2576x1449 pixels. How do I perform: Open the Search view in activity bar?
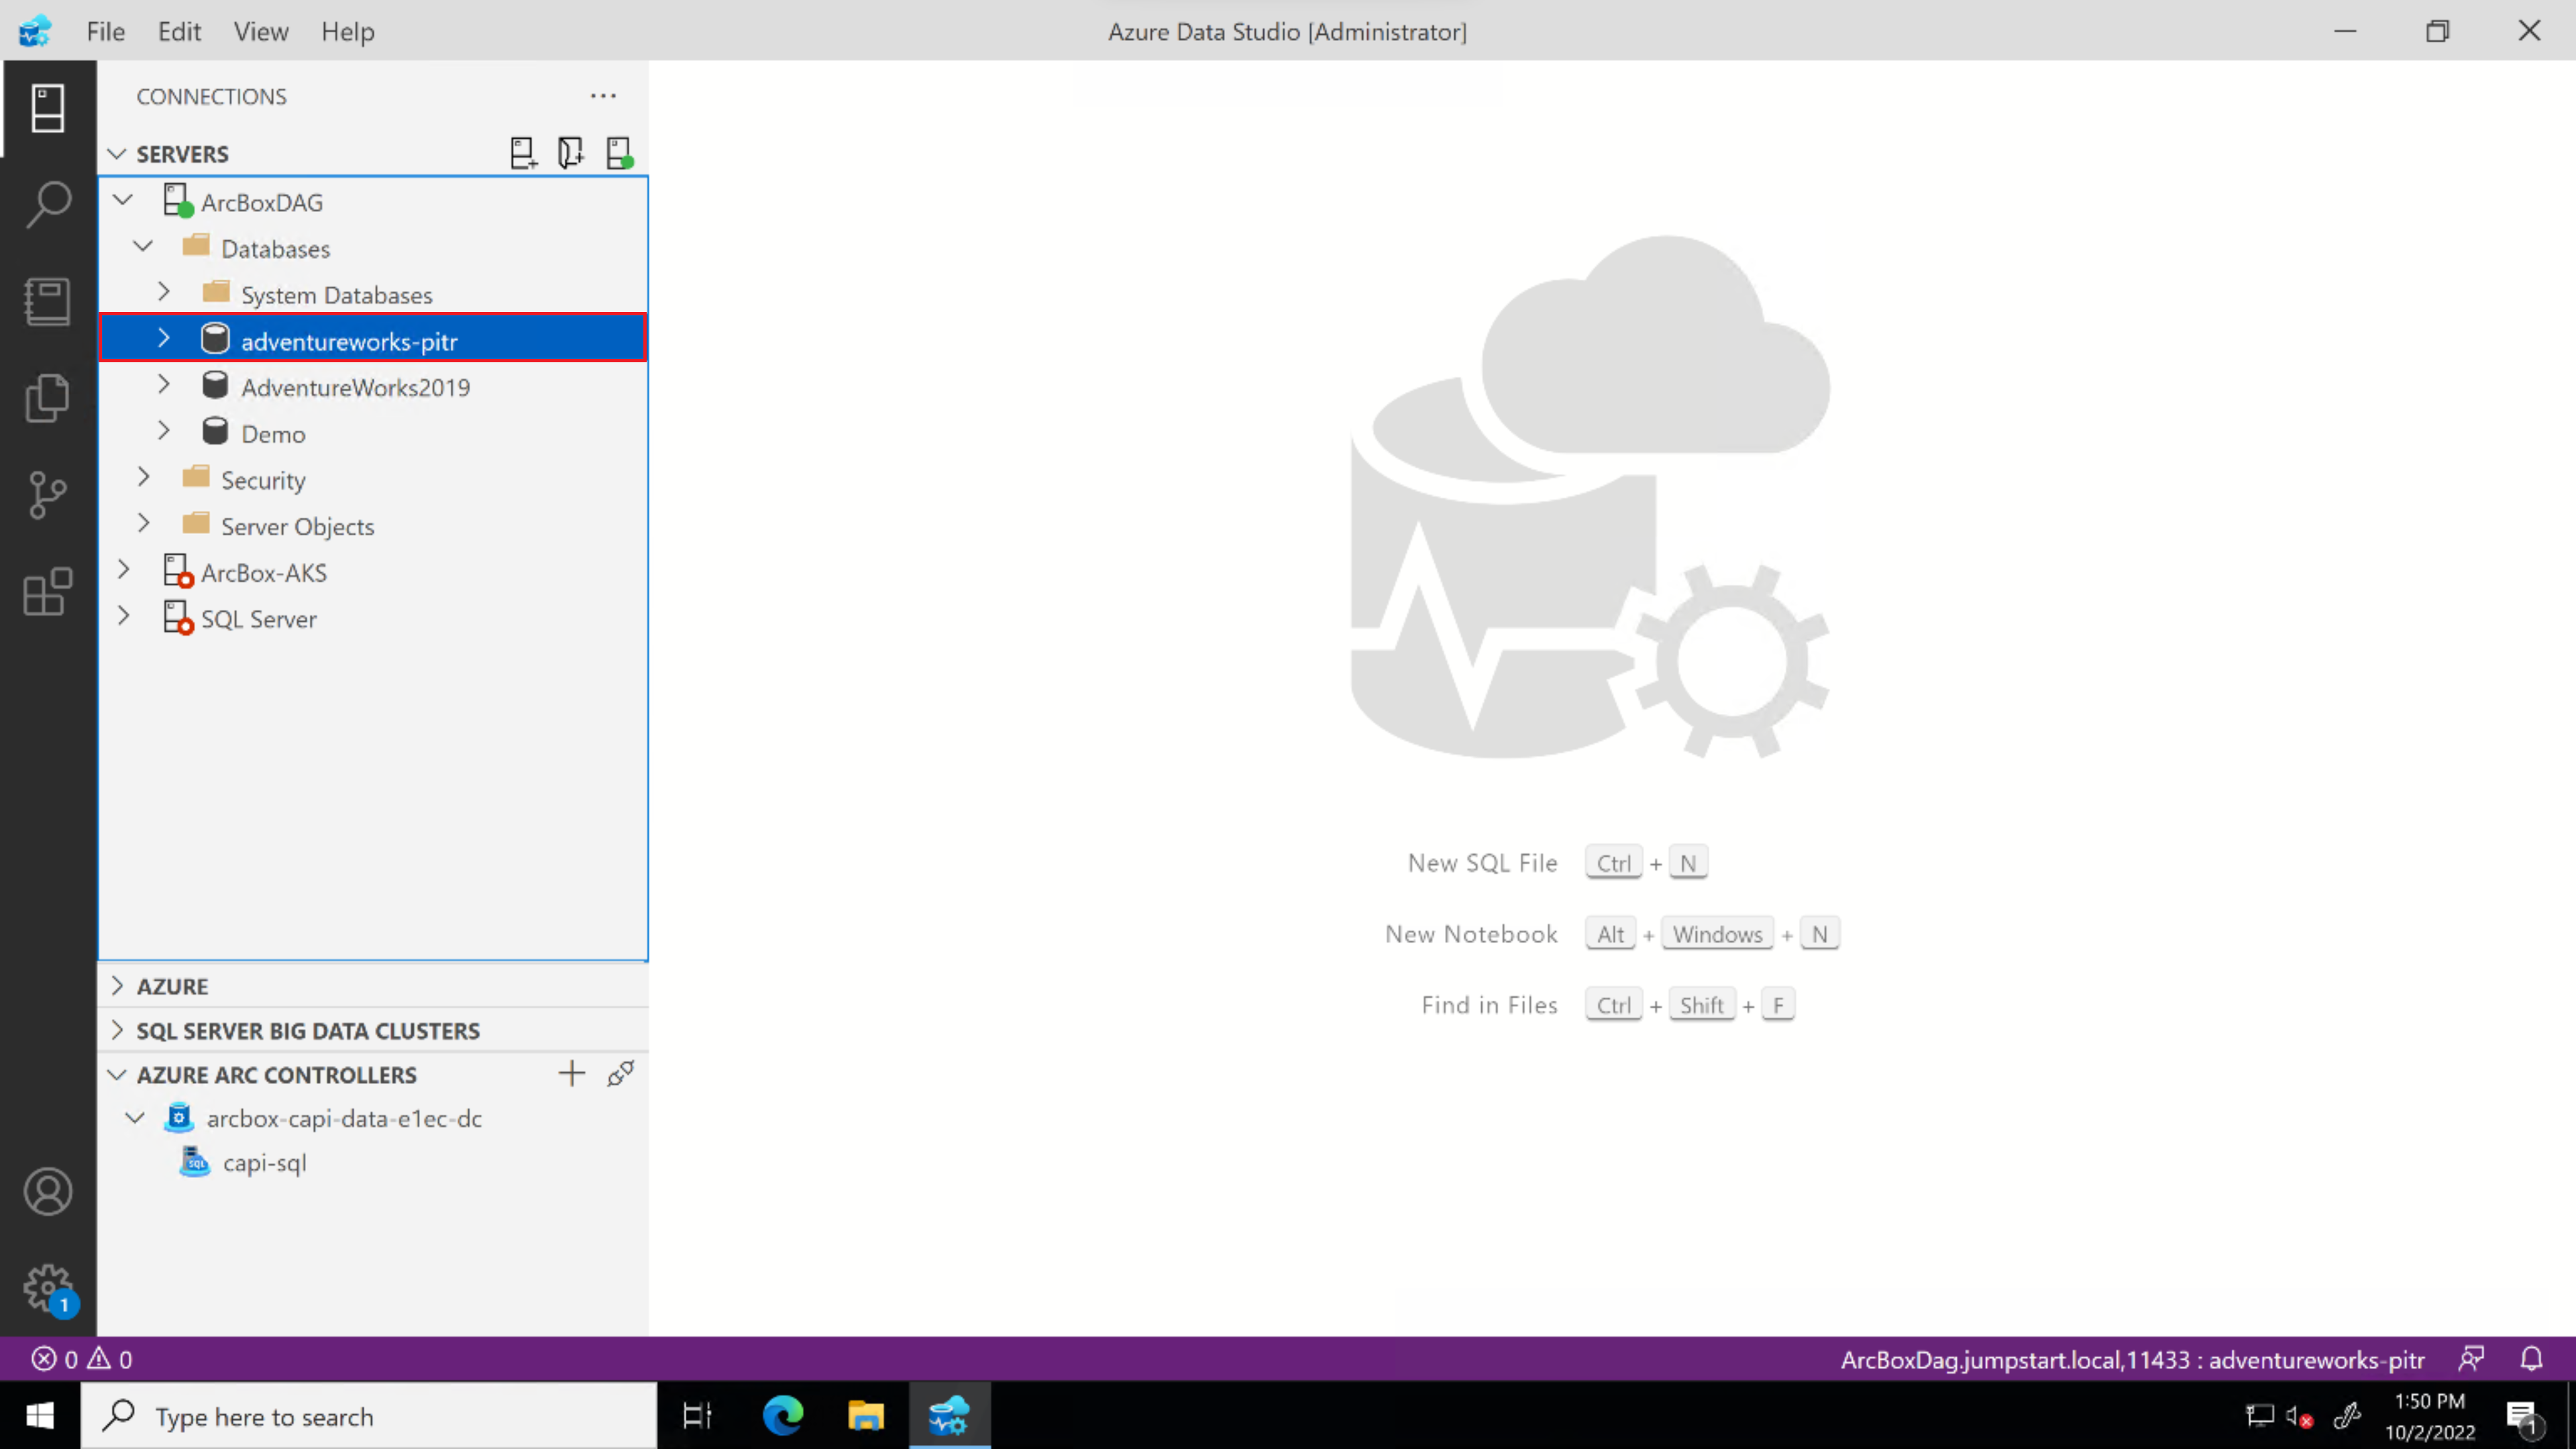48,205
